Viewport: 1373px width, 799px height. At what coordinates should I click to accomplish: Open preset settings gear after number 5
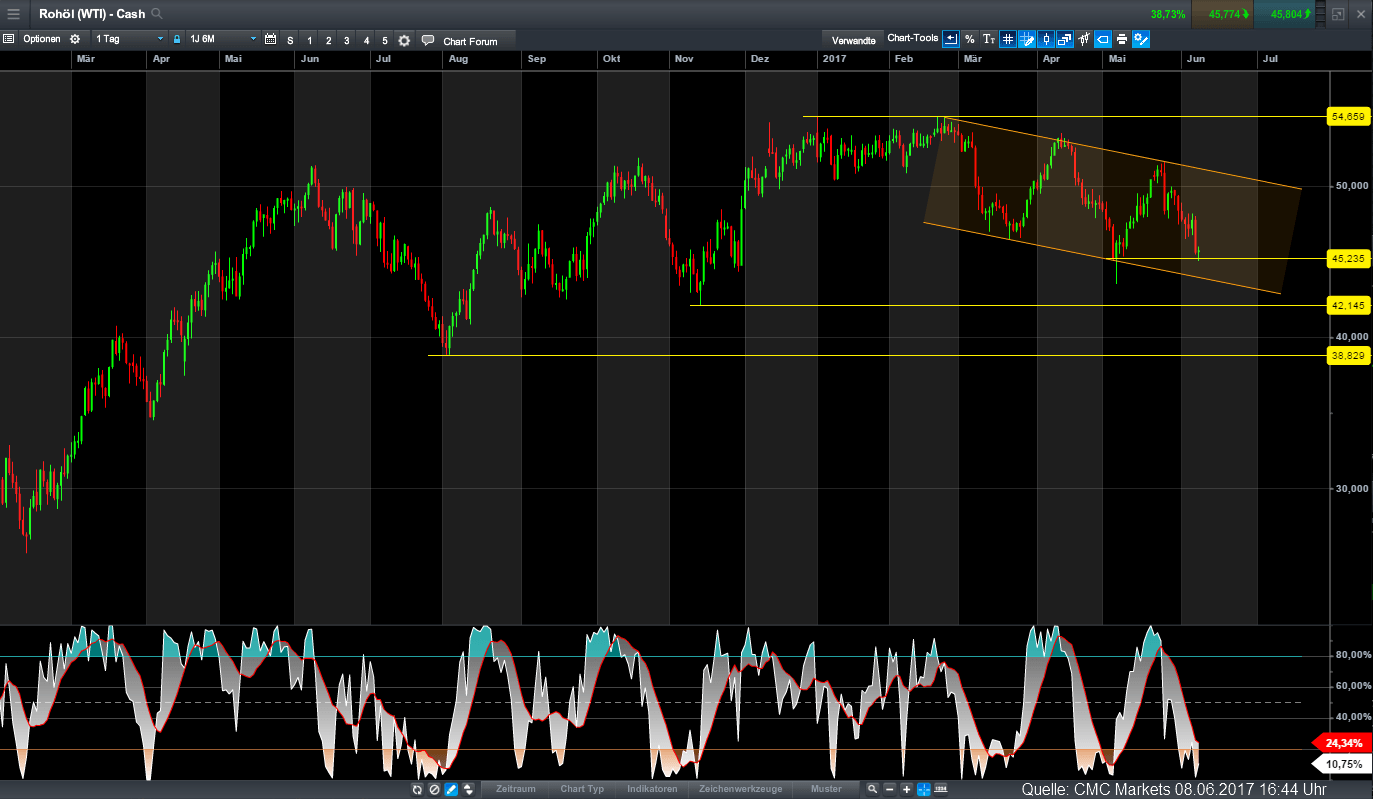pyautogui.click(x=404, y=40)
